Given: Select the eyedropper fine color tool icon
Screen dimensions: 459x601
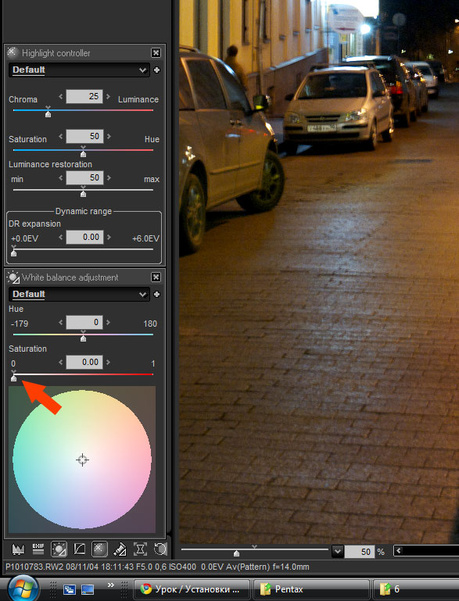Looking at the screenshot, I should click(x=120, y=550).
